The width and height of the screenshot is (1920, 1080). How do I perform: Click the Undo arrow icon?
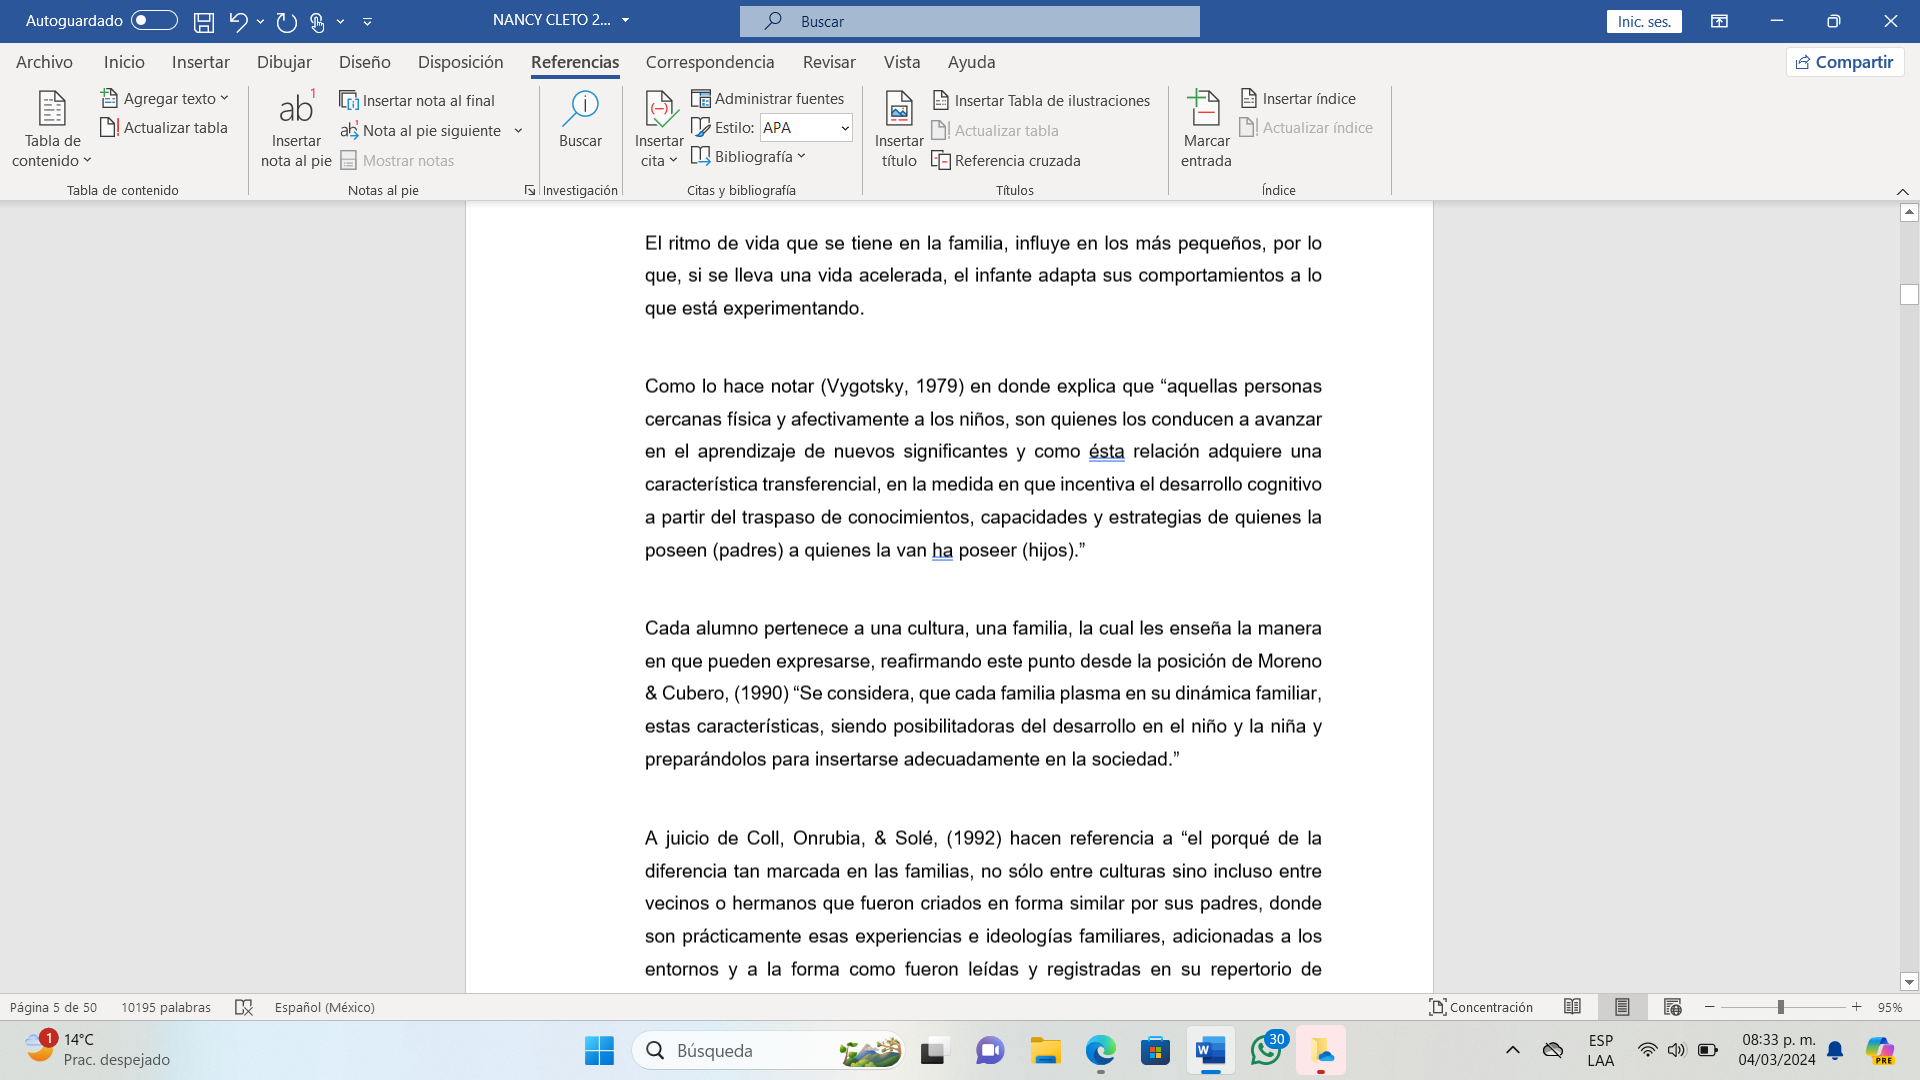pos(238,21)
